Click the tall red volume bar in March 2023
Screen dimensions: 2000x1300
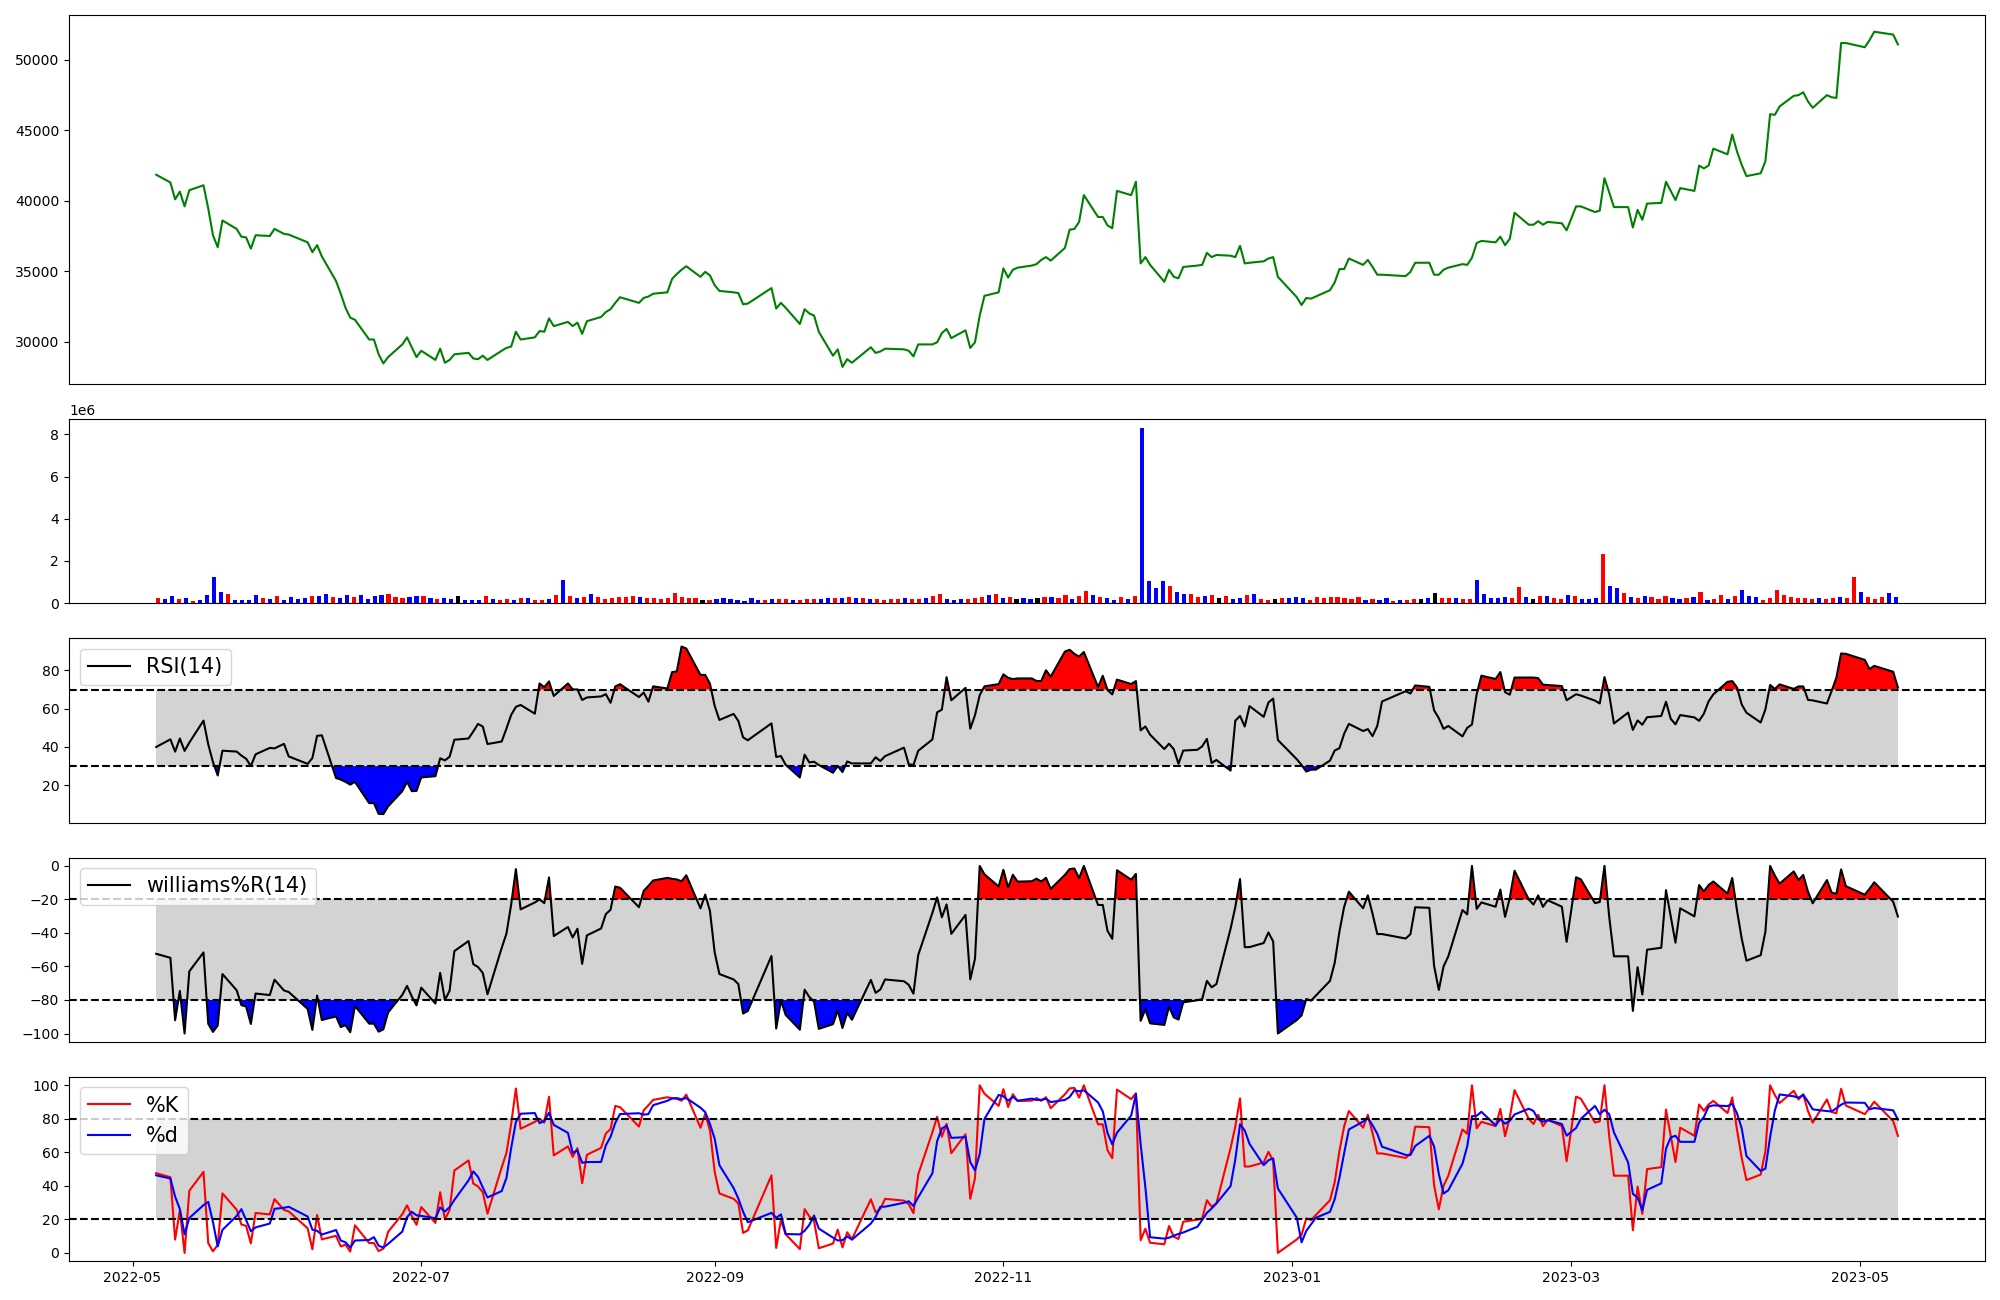(1603, 578)
